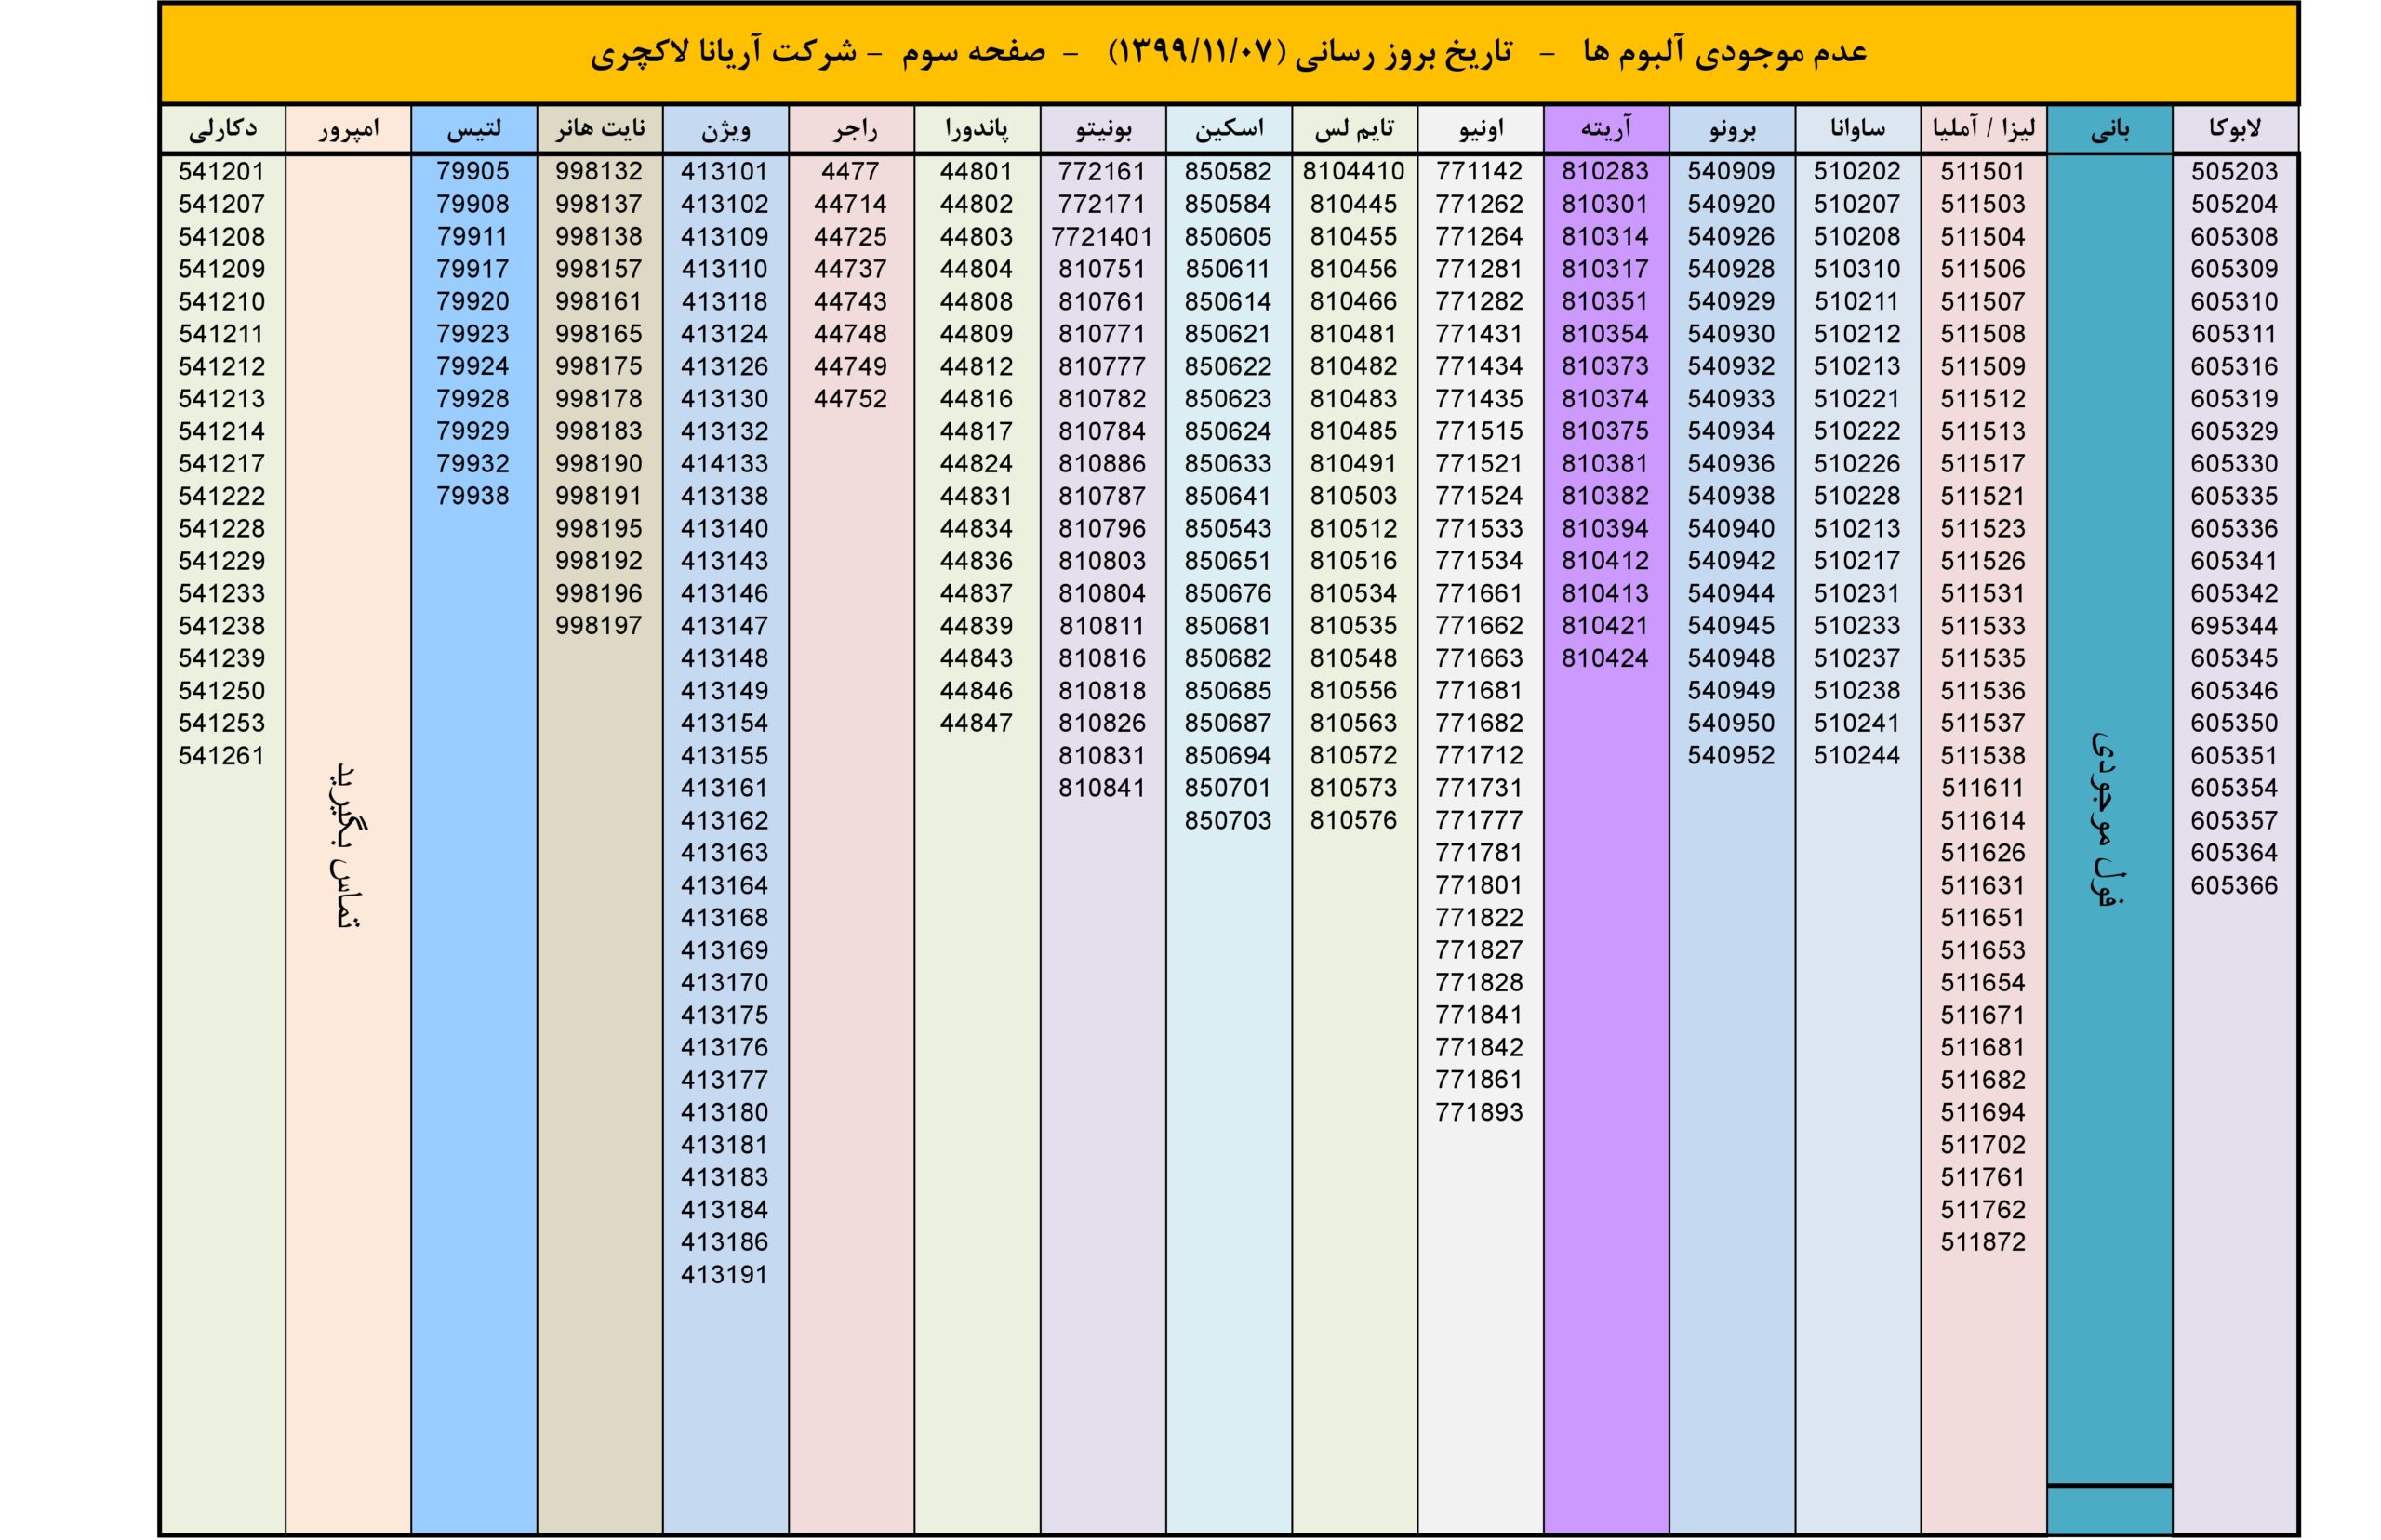Click code 695344 in لابوکا column
This screenshot has width=2381, height=1540.
[x=2234, y=626]
